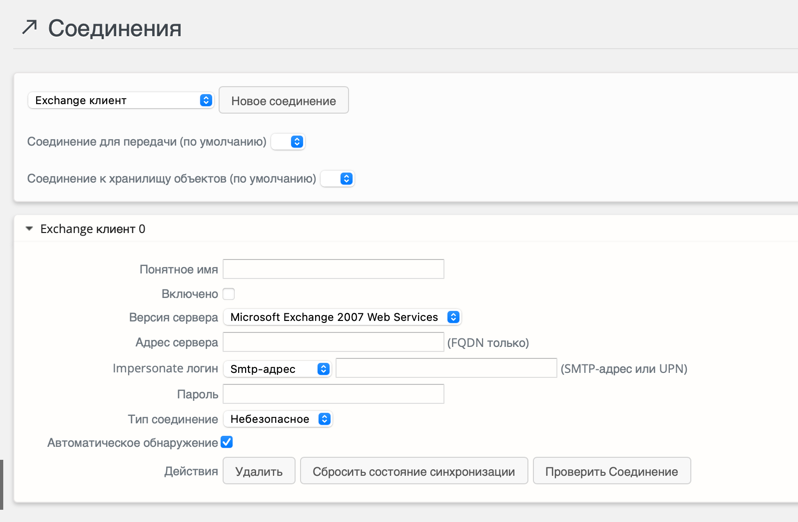
Task: Click the Соединения page heading
Action: [x=114, y=28]
